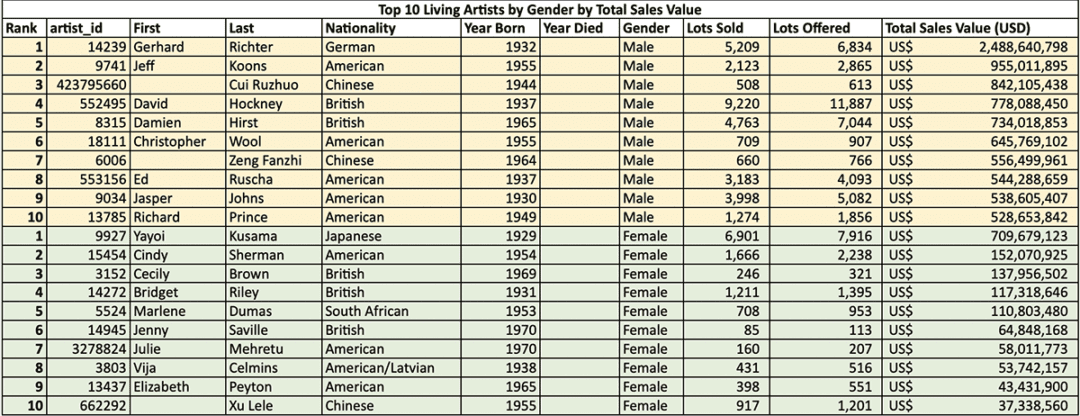This screenshot has height=416, width=1080.
Task: Click the table title "Top 10 Living Artists"
Action: (542, 9)
